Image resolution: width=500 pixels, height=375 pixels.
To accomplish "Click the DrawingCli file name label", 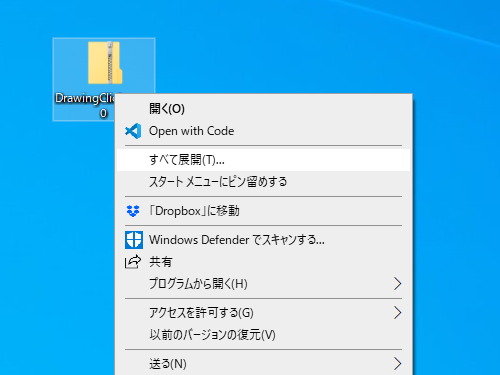I will tap(85, 105).
